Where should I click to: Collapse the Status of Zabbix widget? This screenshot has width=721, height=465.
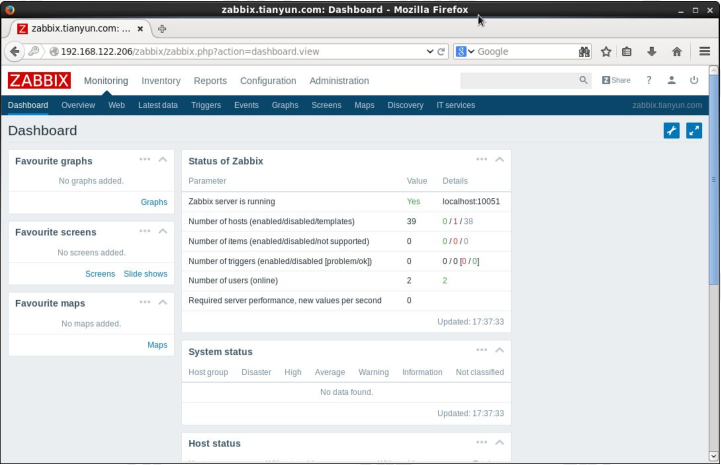(499, 160)
